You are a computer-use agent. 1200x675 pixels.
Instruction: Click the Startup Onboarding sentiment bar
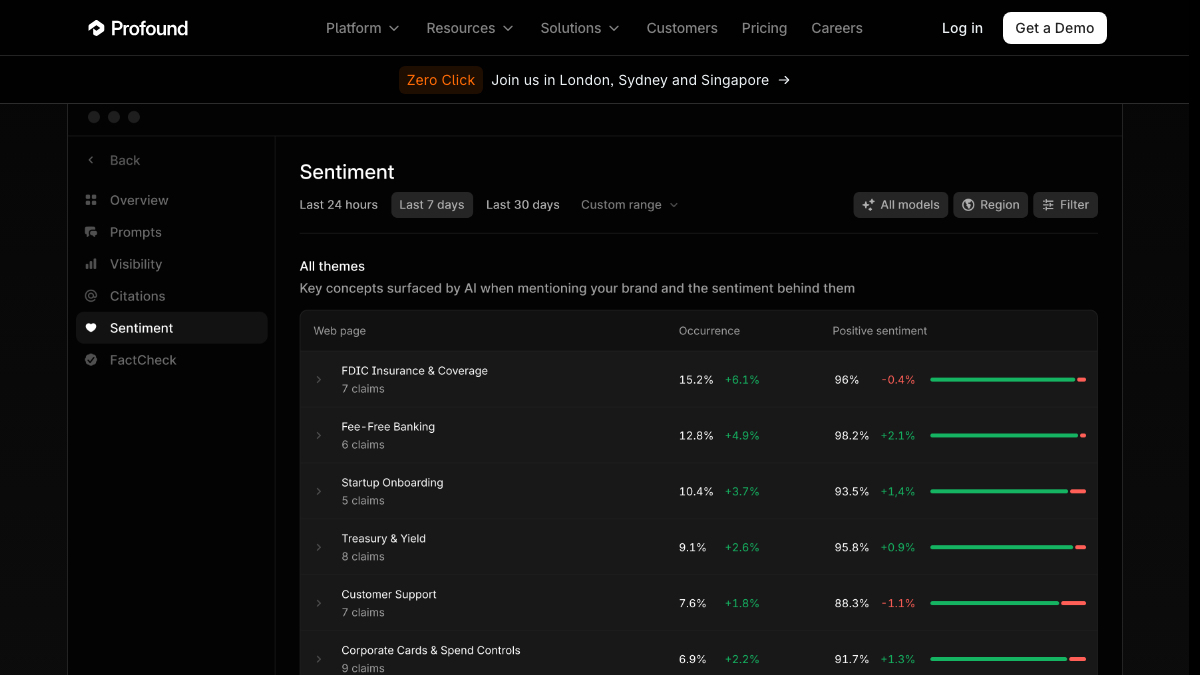click(x=1008, y=492)
